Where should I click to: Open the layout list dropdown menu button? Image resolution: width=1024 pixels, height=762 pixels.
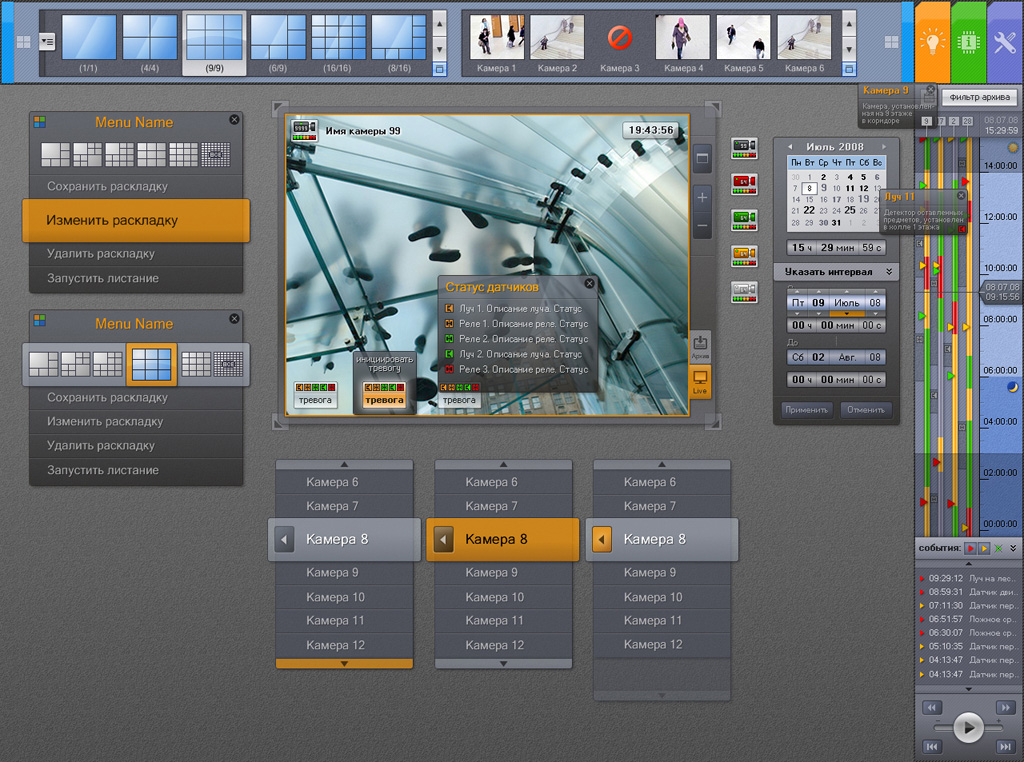coord(47,42)
